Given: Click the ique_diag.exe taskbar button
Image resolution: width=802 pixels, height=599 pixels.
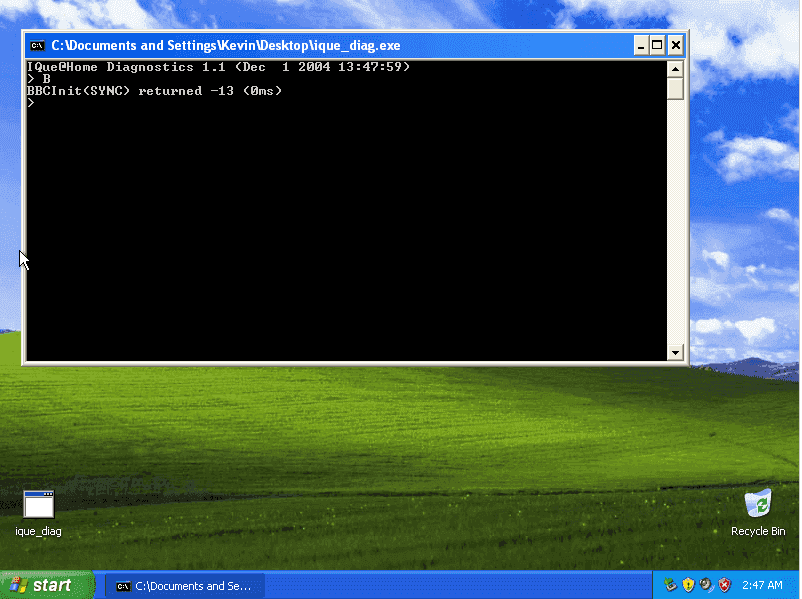Looking at the screenshot, I should (185, 586).
